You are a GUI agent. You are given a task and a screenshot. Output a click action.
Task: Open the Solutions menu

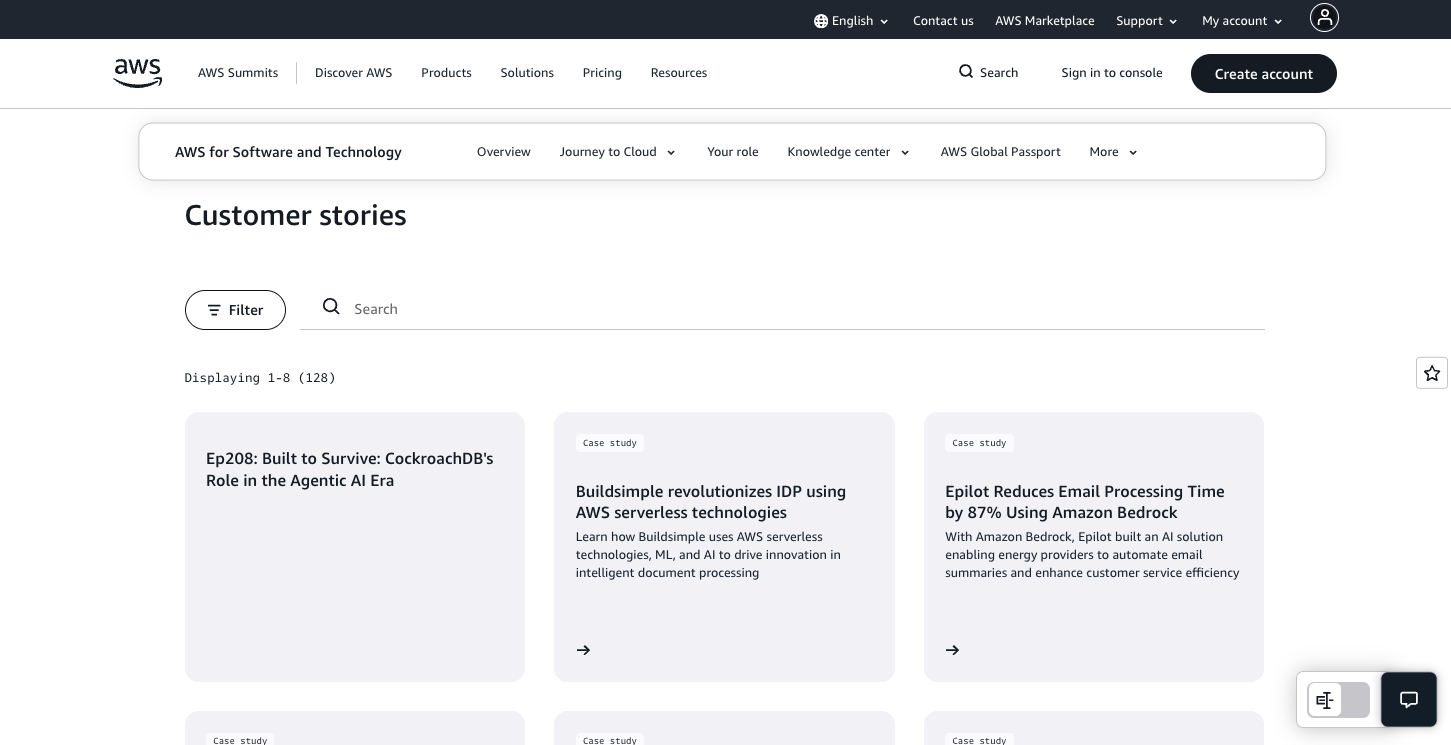coord(527,73)
